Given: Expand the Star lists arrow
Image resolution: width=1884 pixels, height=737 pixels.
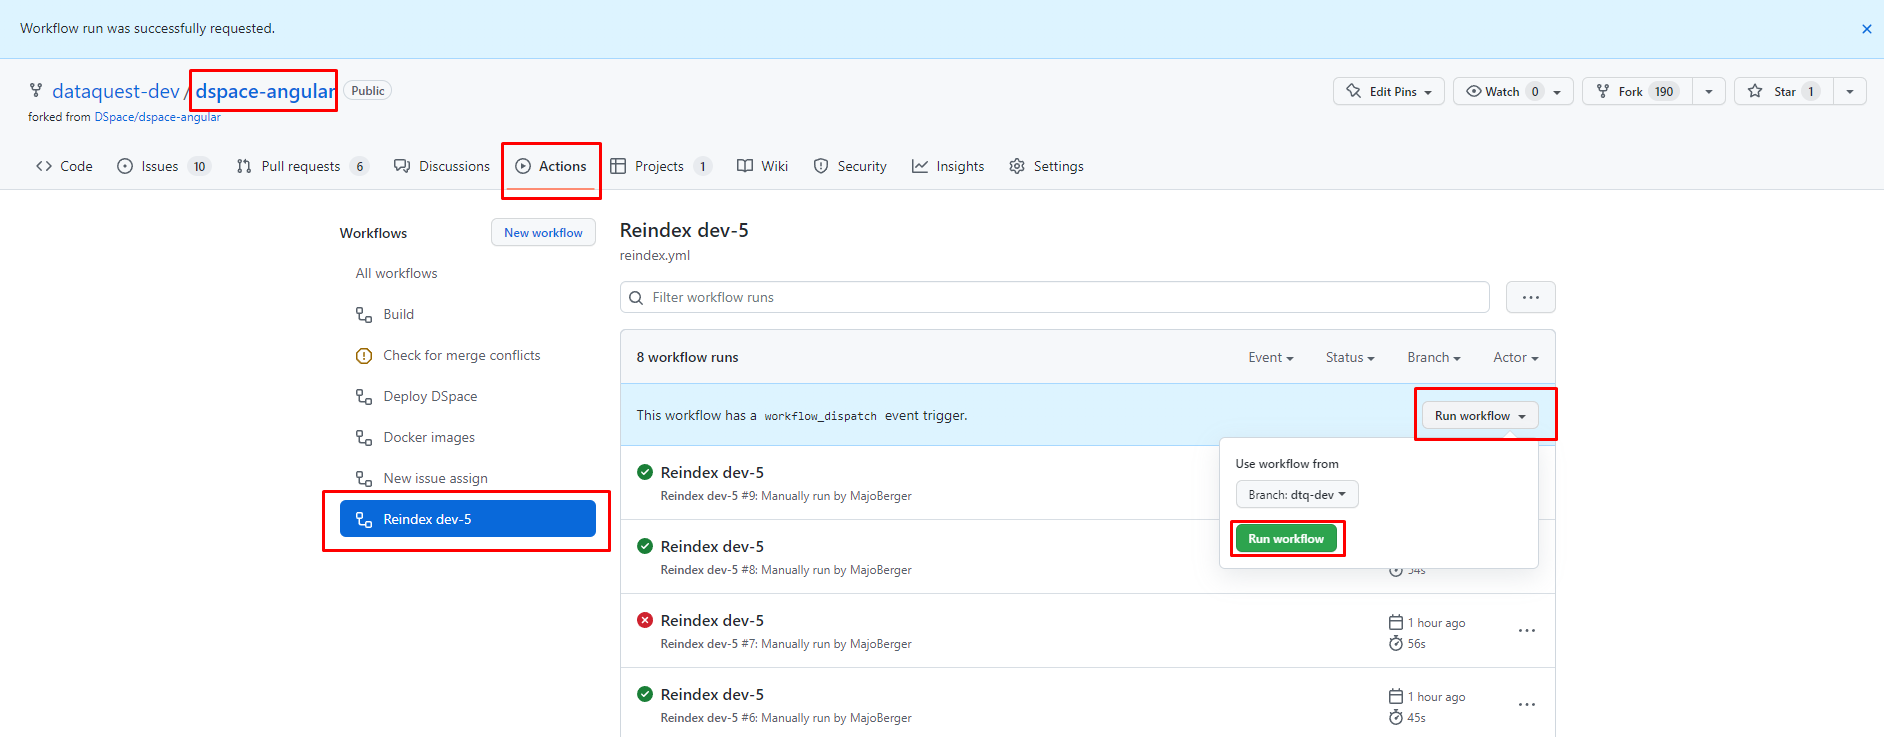Looking at the screenshot, I should [x=1850, y=91].
